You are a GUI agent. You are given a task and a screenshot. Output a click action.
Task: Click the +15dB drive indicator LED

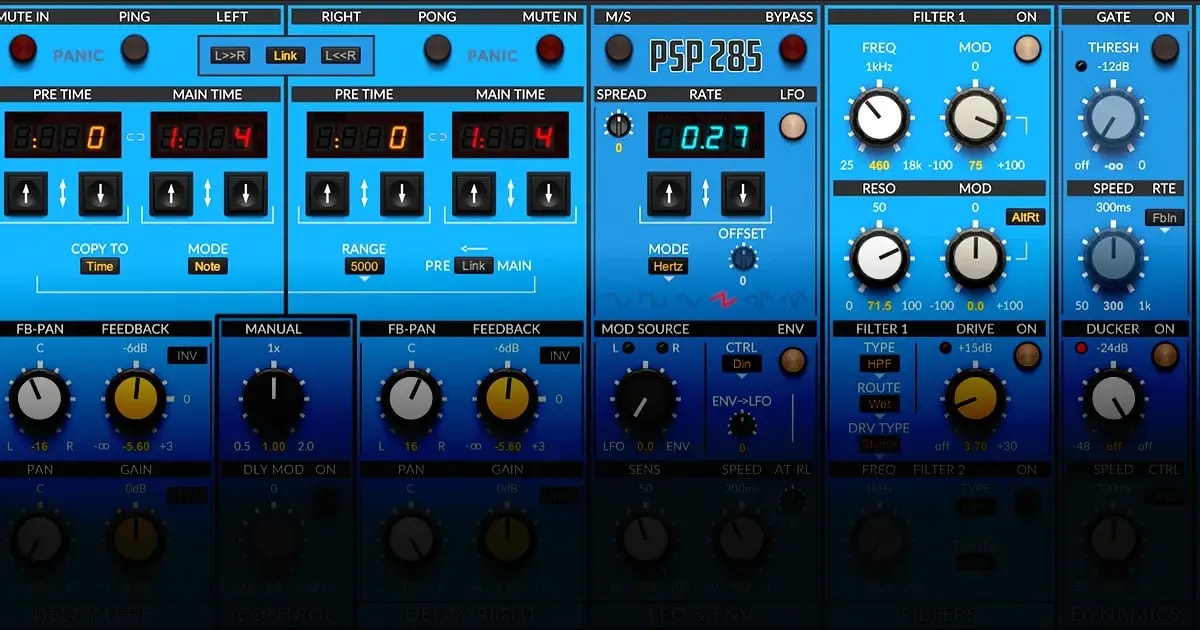point(945,348)
